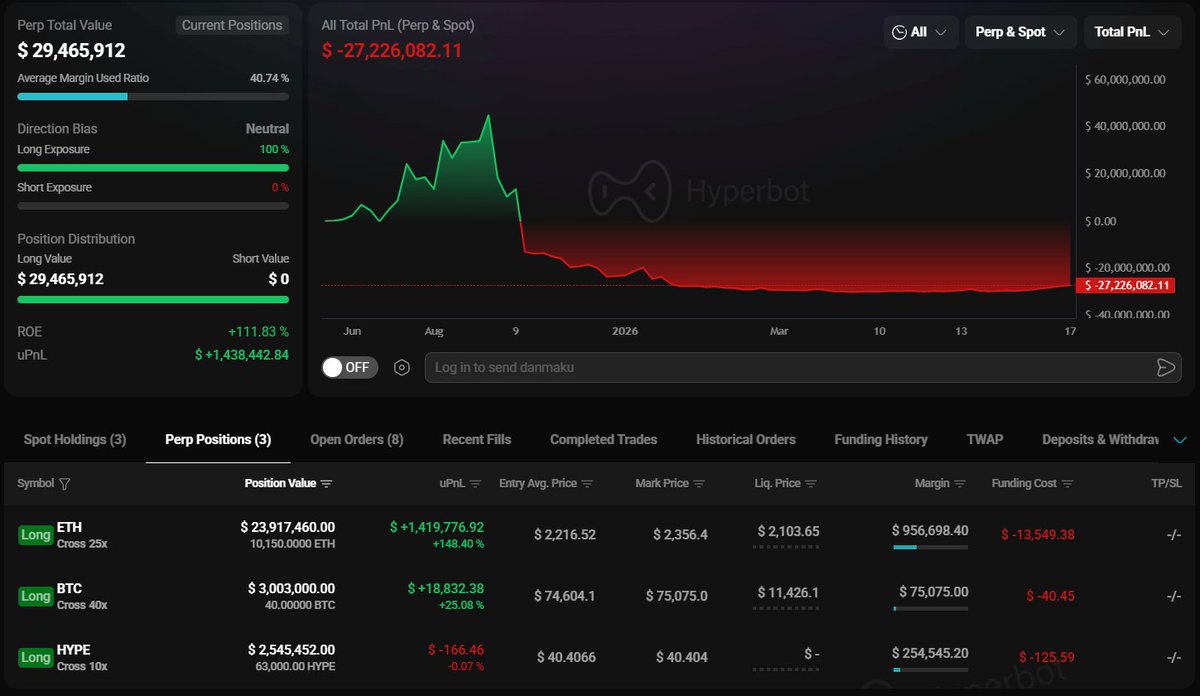1200x696 pixels.
Task: Click the Current Positions button
Action: pyautogui.click(x=232, y=25)
